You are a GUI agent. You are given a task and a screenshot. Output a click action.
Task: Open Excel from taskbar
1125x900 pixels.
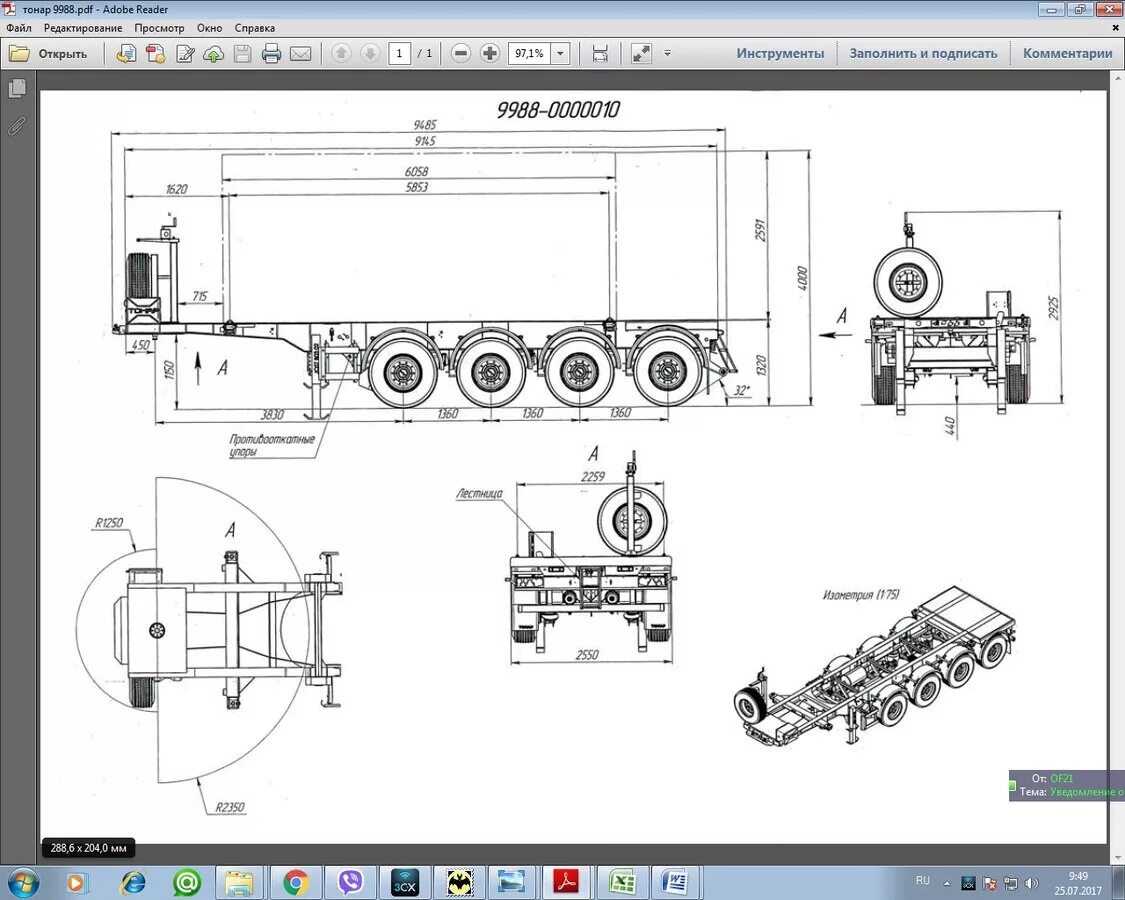(x=622, y=882)
